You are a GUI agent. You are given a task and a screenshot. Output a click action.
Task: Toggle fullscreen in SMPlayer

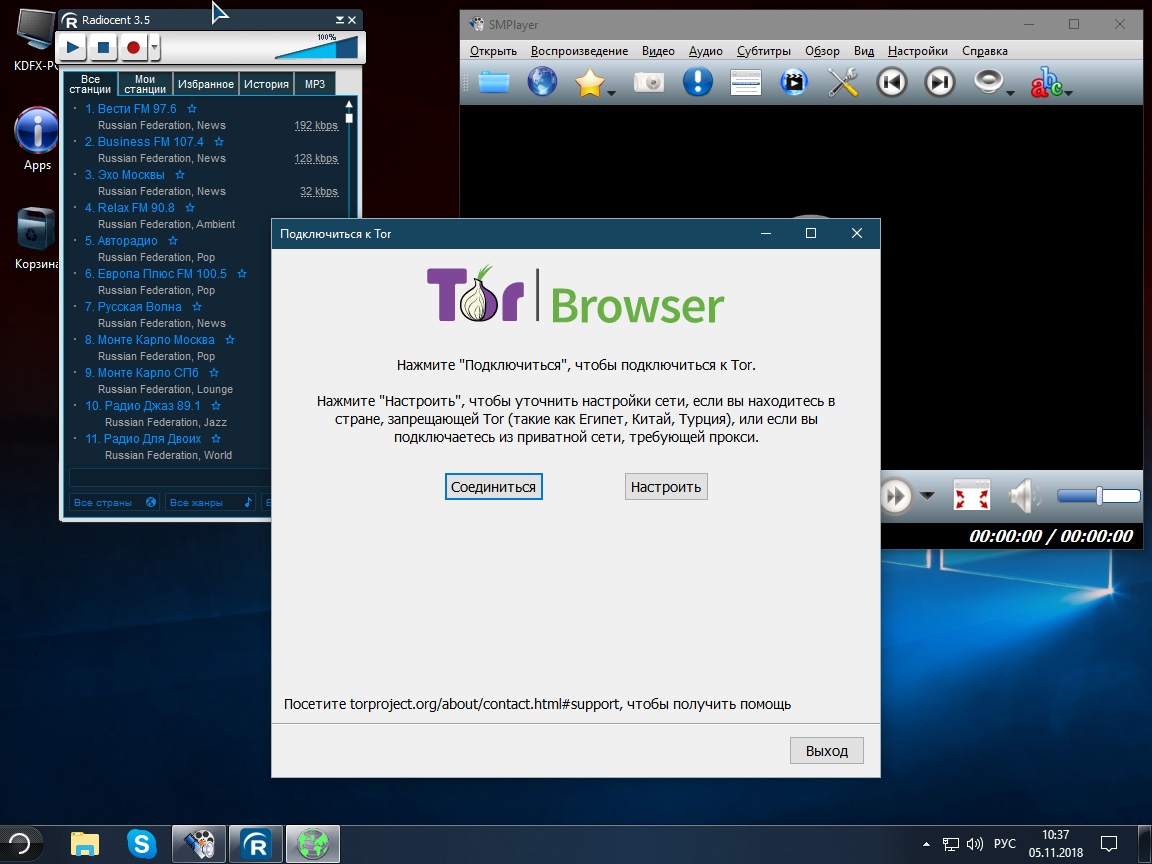coord(970,496)
